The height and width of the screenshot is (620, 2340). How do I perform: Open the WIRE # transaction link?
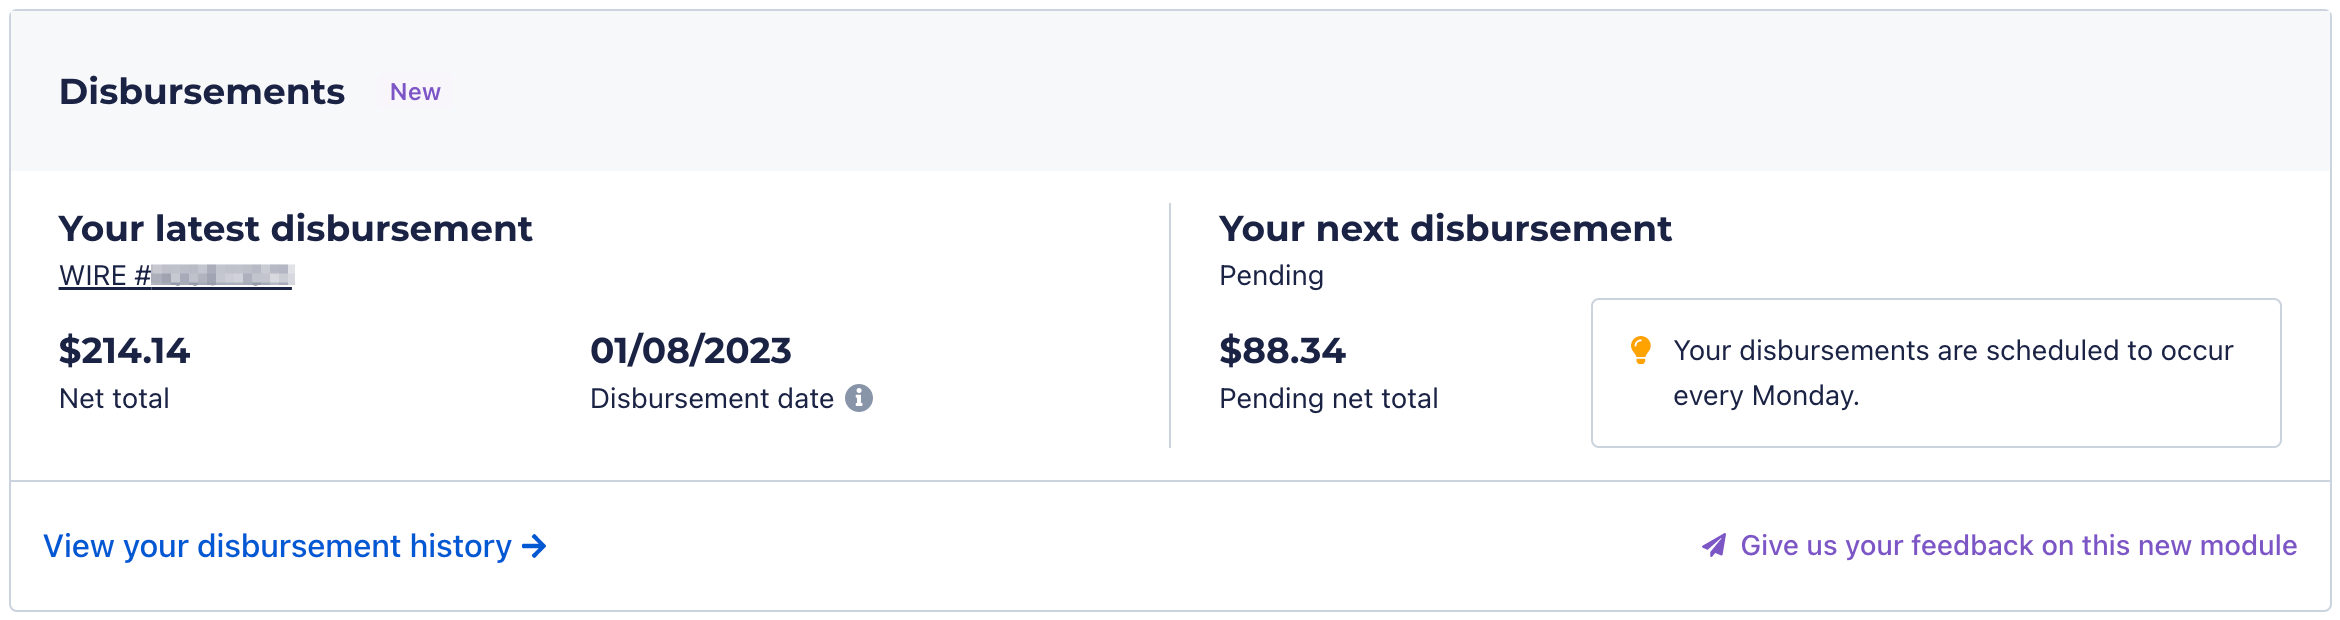click(175, 275)
